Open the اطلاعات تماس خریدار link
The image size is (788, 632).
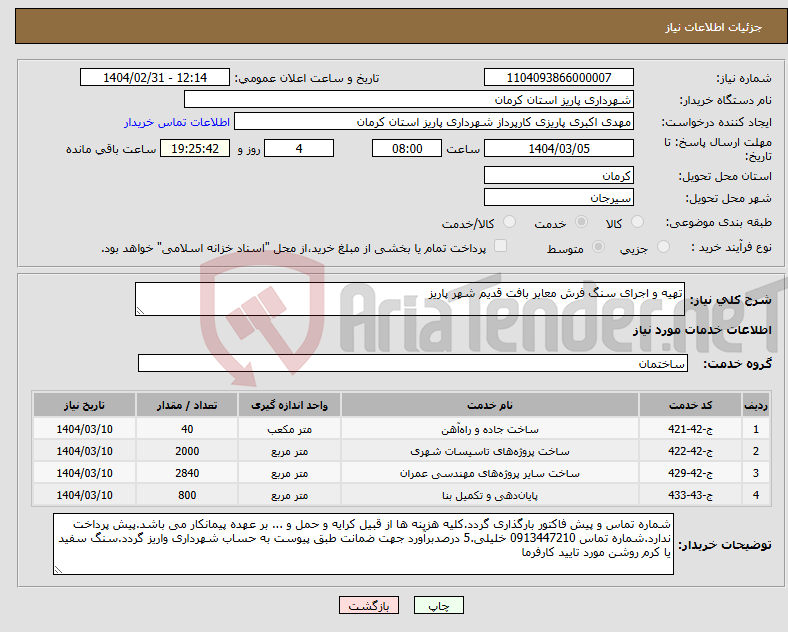click(177, 122)
